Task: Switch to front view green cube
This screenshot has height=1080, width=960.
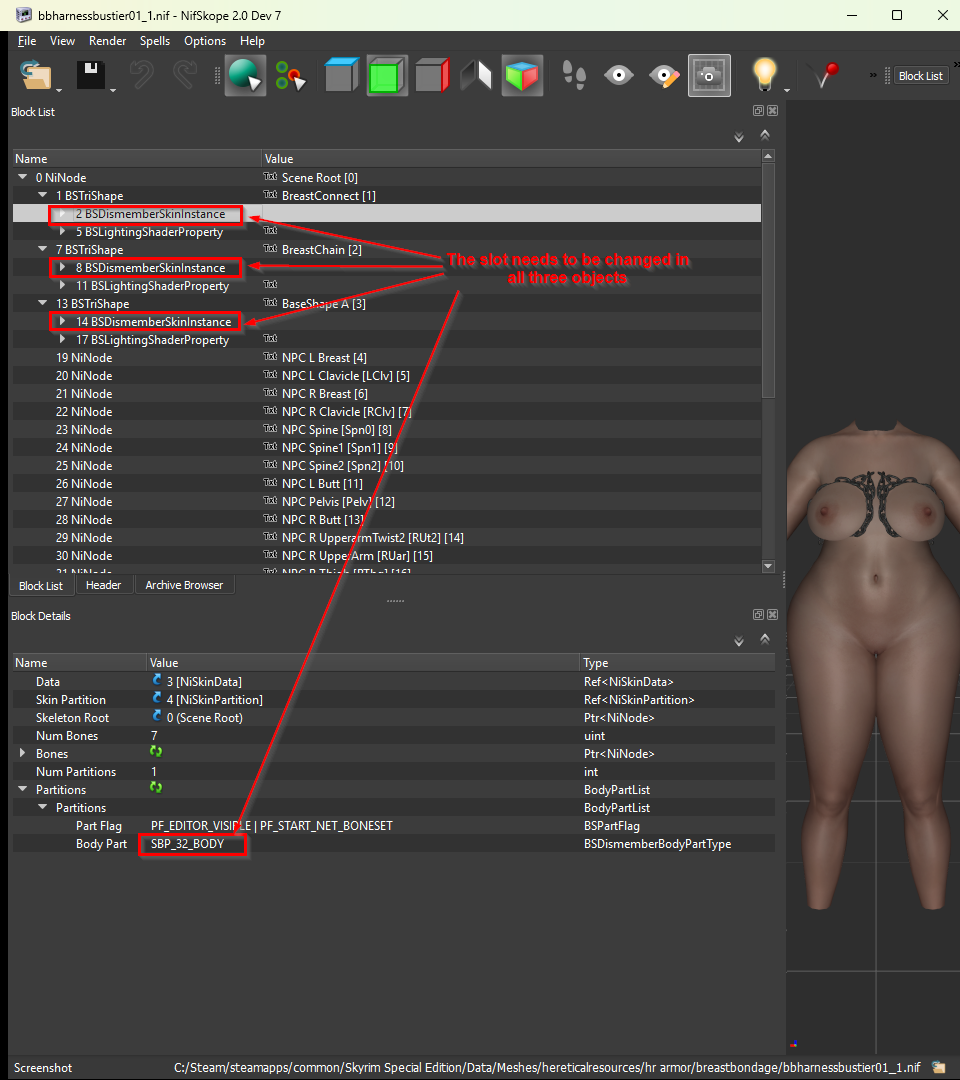Action: point(386,75)
